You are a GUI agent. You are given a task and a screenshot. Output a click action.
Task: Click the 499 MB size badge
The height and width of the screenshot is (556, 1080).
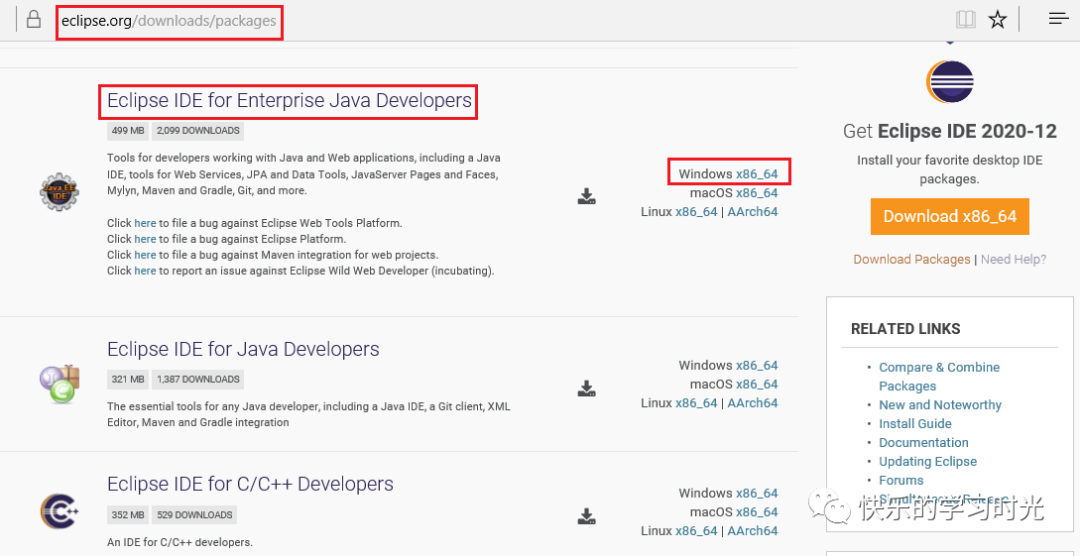[x=128, y=131]
